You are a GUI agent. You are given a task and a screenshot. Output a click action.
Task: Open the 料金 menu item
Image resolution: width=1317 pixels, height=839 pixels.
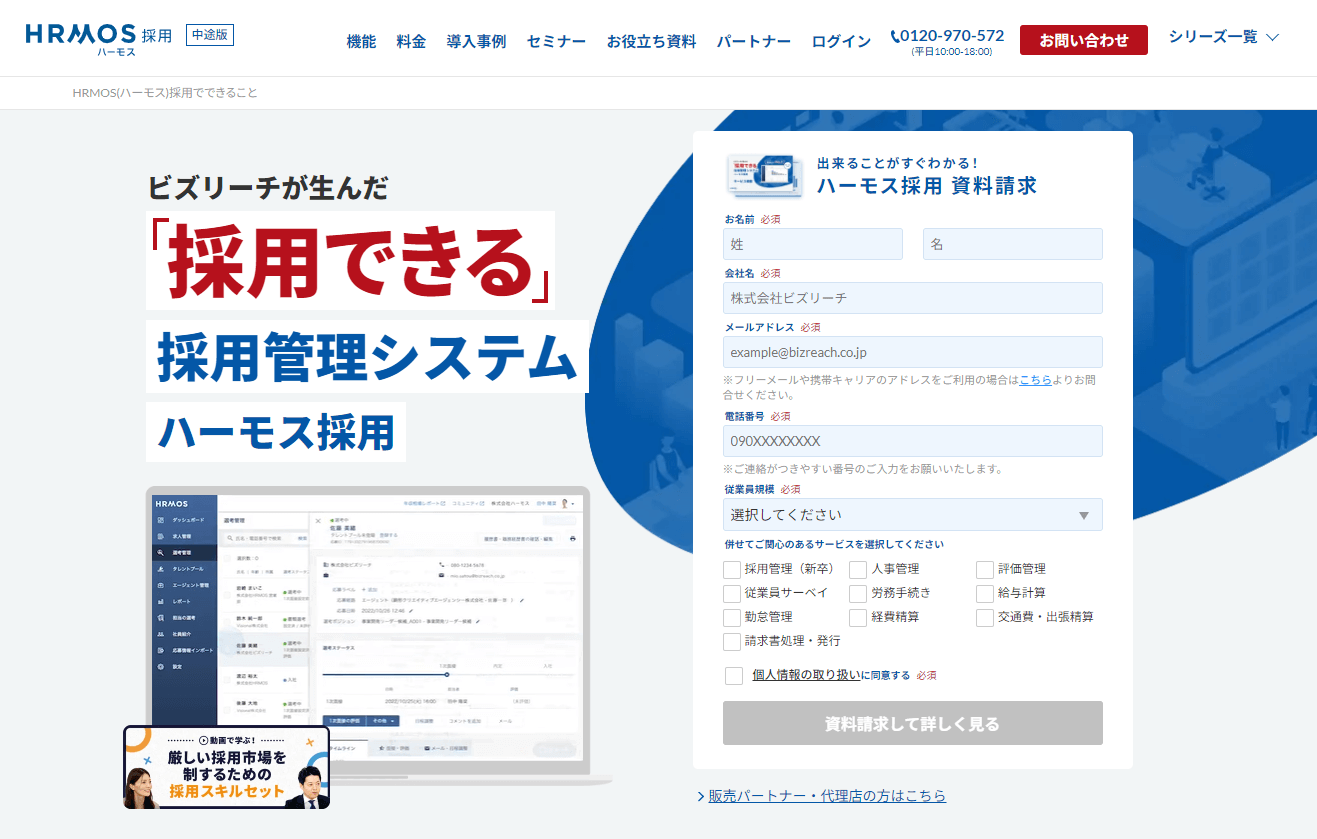[411, 41]
